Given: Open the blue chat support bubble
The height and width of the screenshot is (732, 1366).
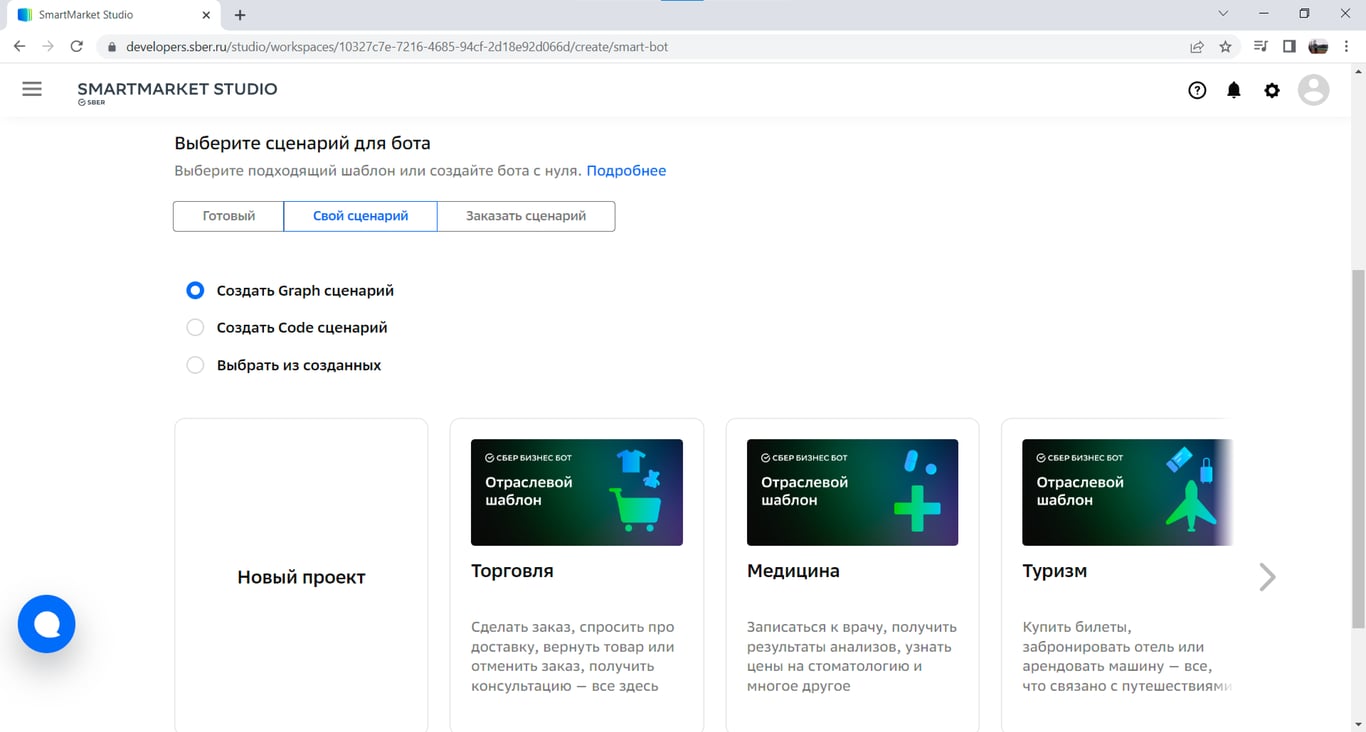Looking at the screenshot, I should click(x=47, y=624).
